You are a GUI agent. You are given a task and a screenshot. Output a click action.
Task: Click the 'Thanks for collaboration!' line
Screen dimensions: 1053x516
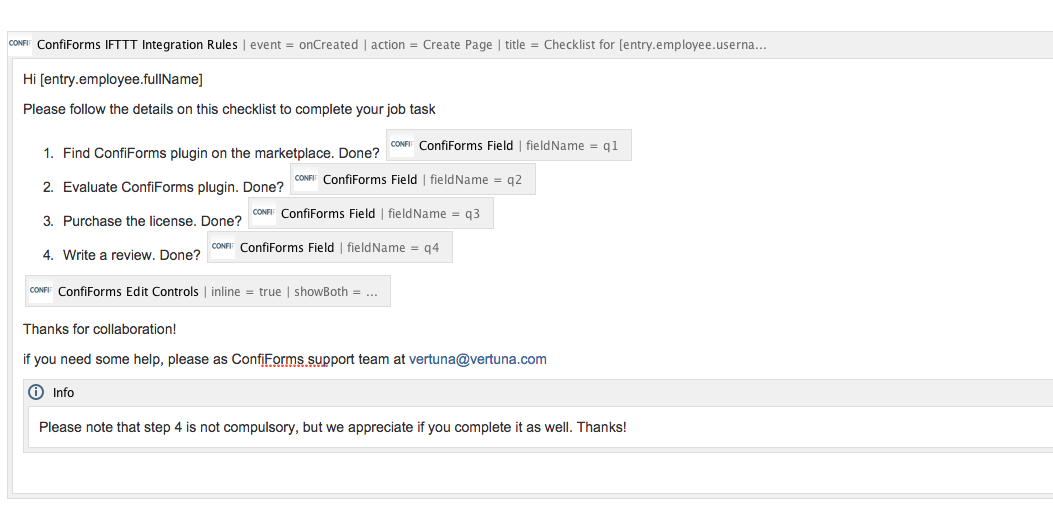coord(100,329)
